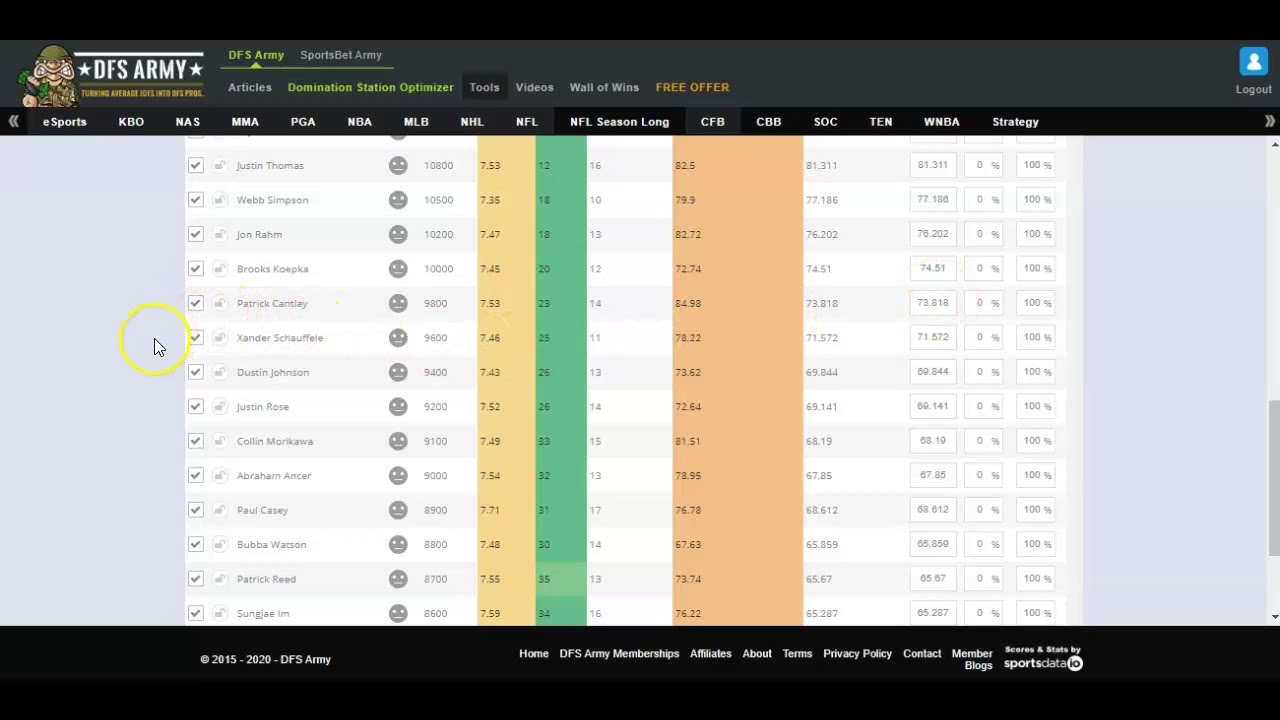Select PGA in the sports bar
The width and height of the screenshot is (1280, 720).
(x=303, y=122)
